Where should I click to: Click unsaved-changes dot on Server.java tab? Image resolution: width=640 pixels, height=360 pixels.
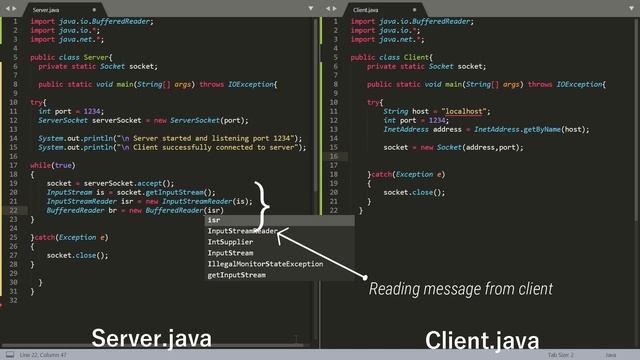[94, 10]
